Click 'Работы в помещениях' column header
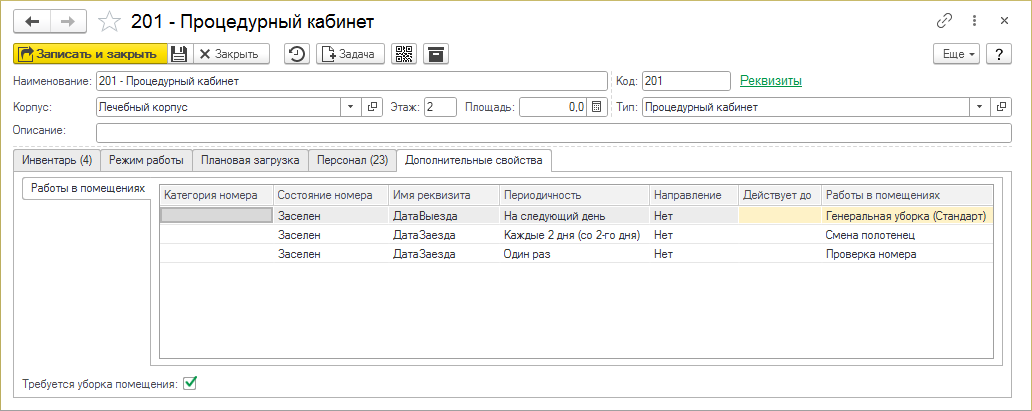Image resolution: width=1032 pixels, height=411 pixels. (x=907, y=195)
